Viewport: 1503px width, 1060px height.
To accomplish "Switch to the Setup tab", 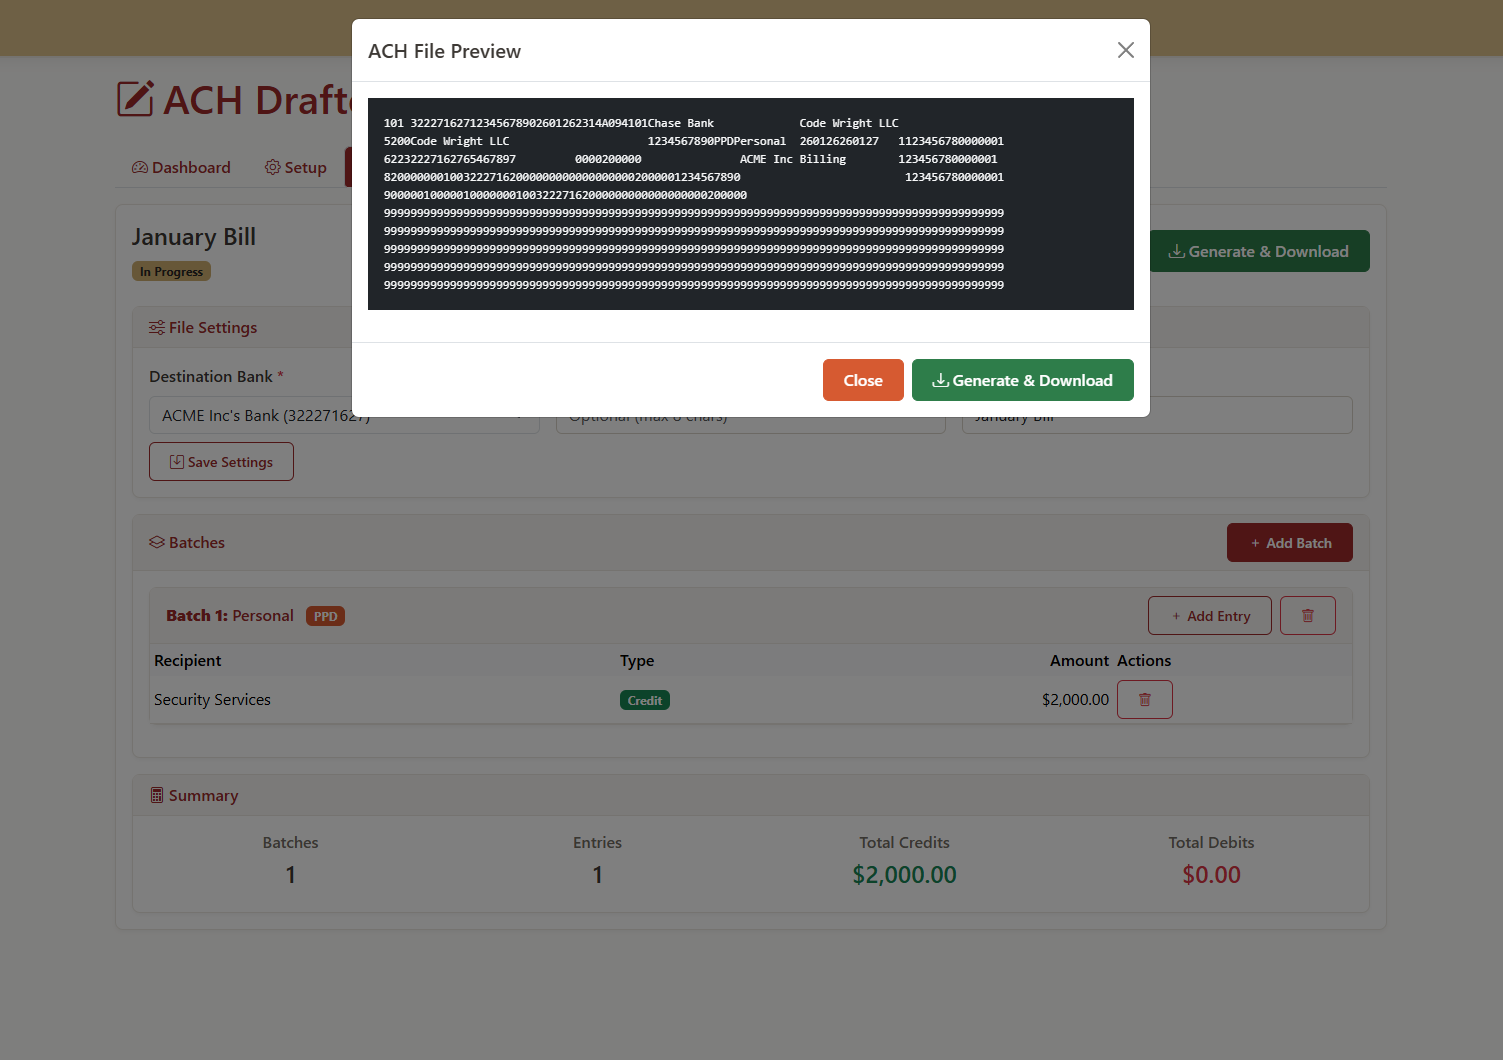I will click(295, 167).
